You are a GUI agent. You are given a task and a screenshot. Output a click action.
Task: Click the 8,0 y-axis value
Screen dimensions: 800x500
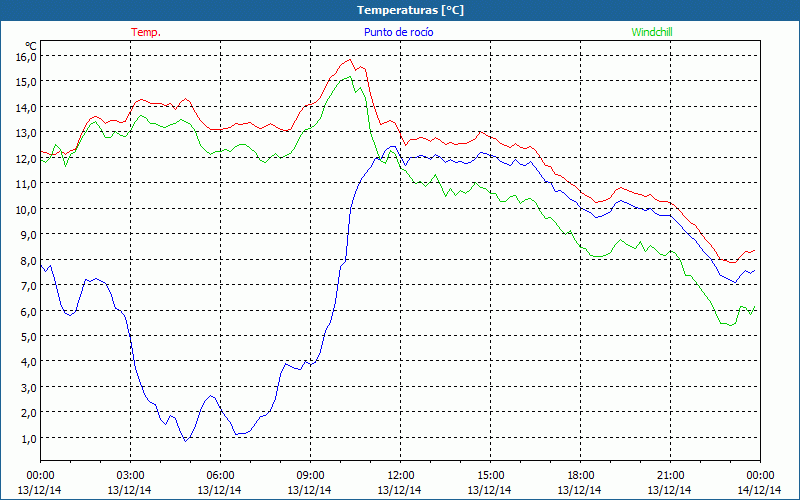coord(28,261)
